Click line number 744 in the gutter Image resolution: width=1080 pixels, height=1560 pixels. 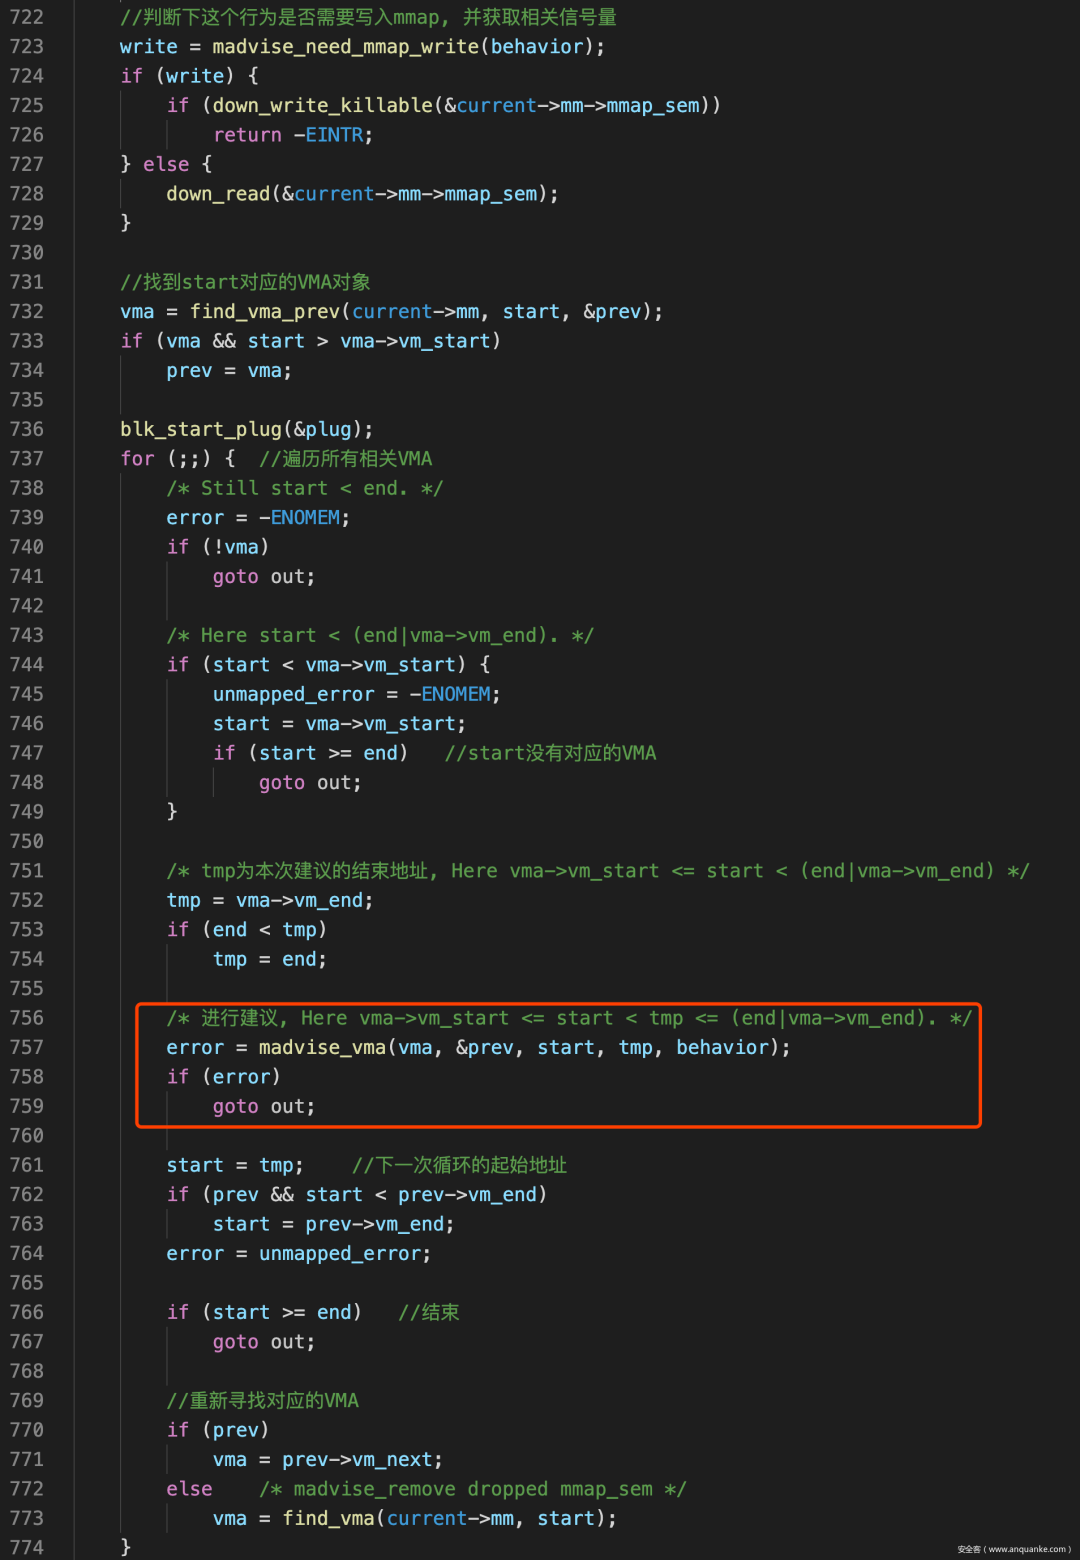27,665
